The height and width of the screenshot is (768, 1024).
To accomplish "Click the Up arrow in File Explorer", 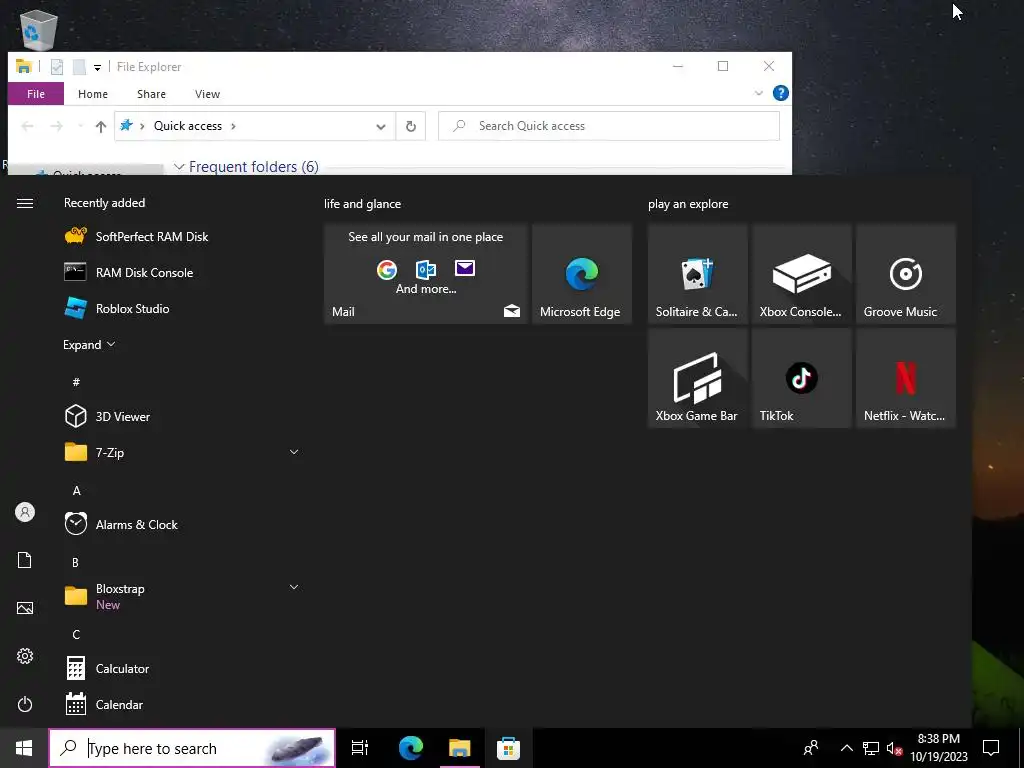I will click(101, 126).
